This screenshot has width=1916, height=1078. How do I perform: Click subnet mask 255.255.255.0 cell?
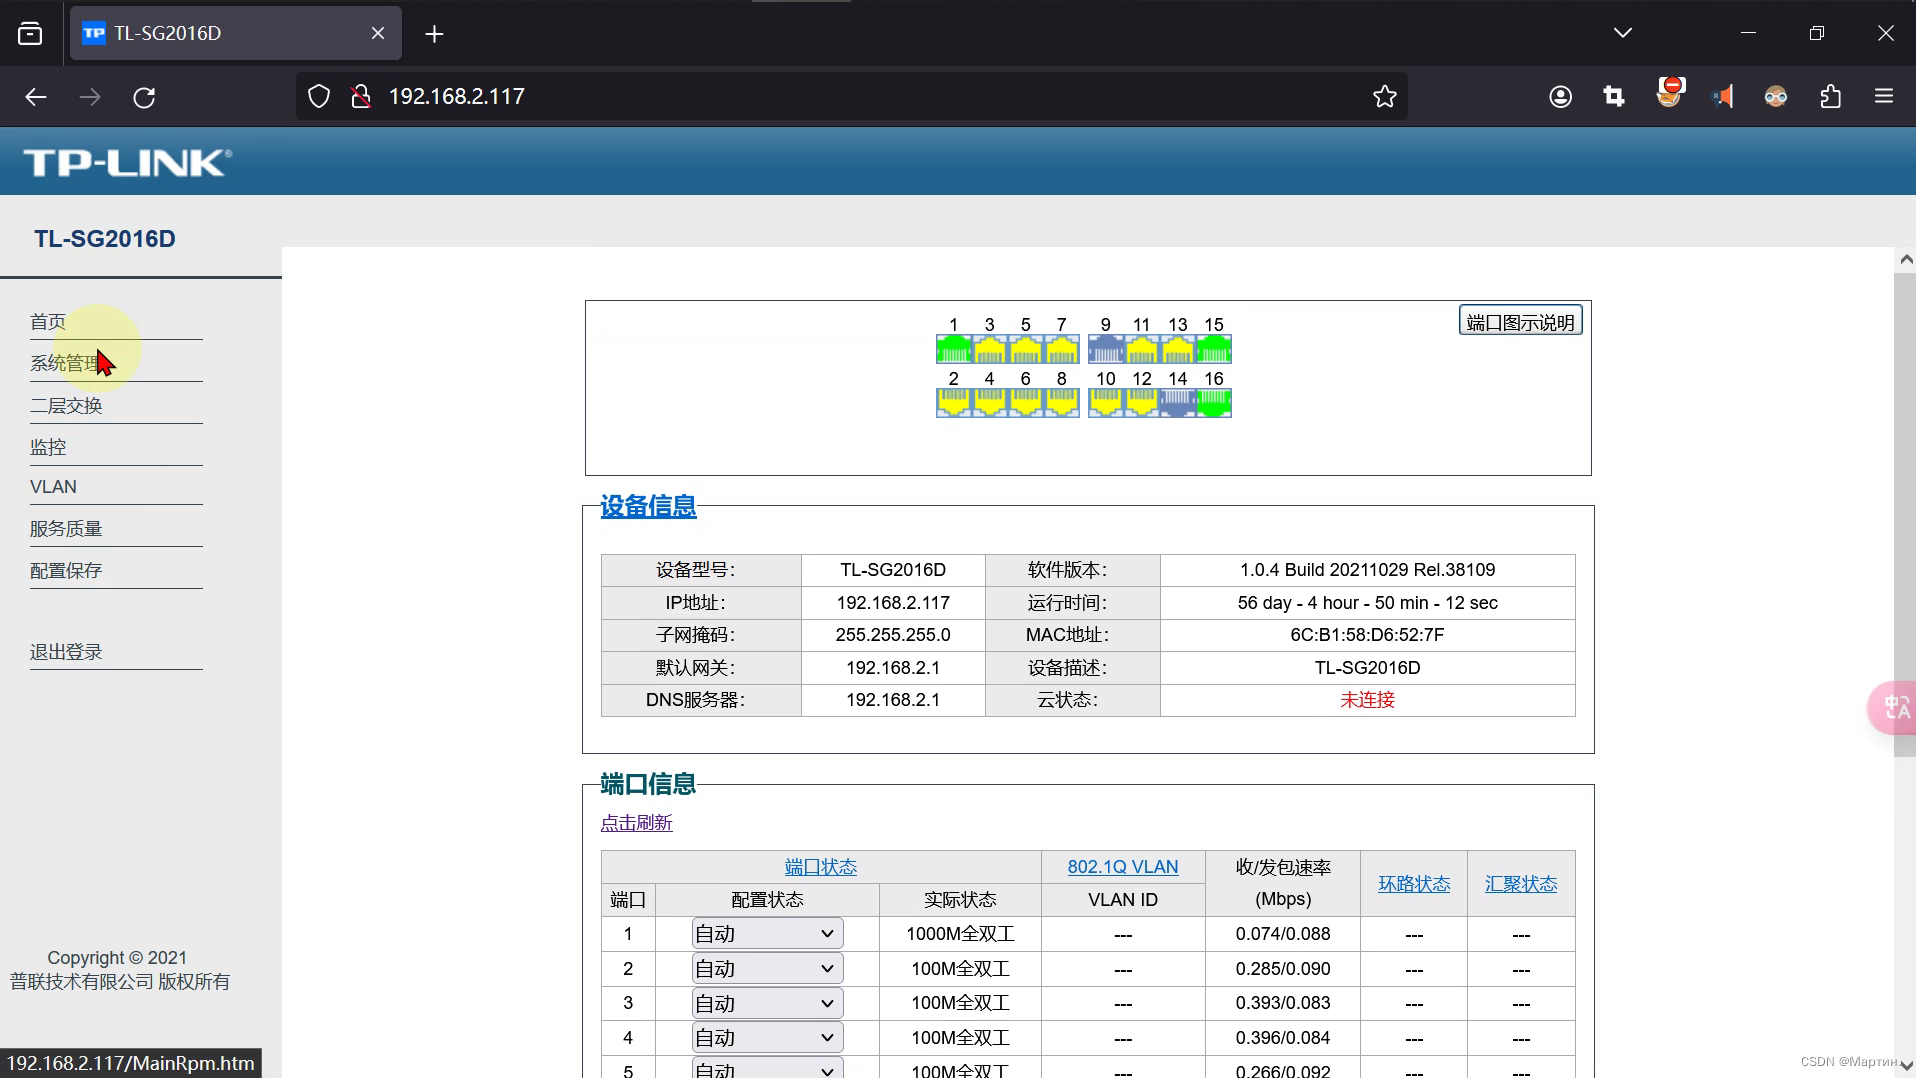pos(893,635)
